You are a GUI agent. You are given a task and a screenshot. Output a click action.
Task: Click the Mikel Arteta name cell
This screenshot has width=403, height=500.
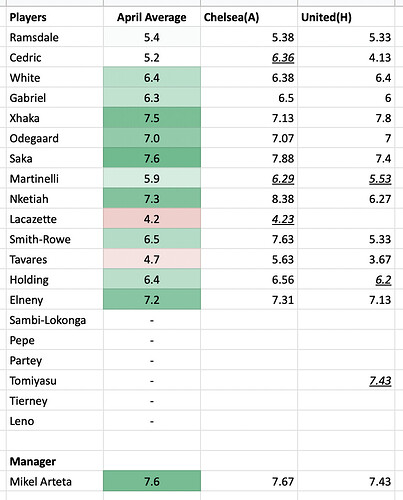[55, 482]
